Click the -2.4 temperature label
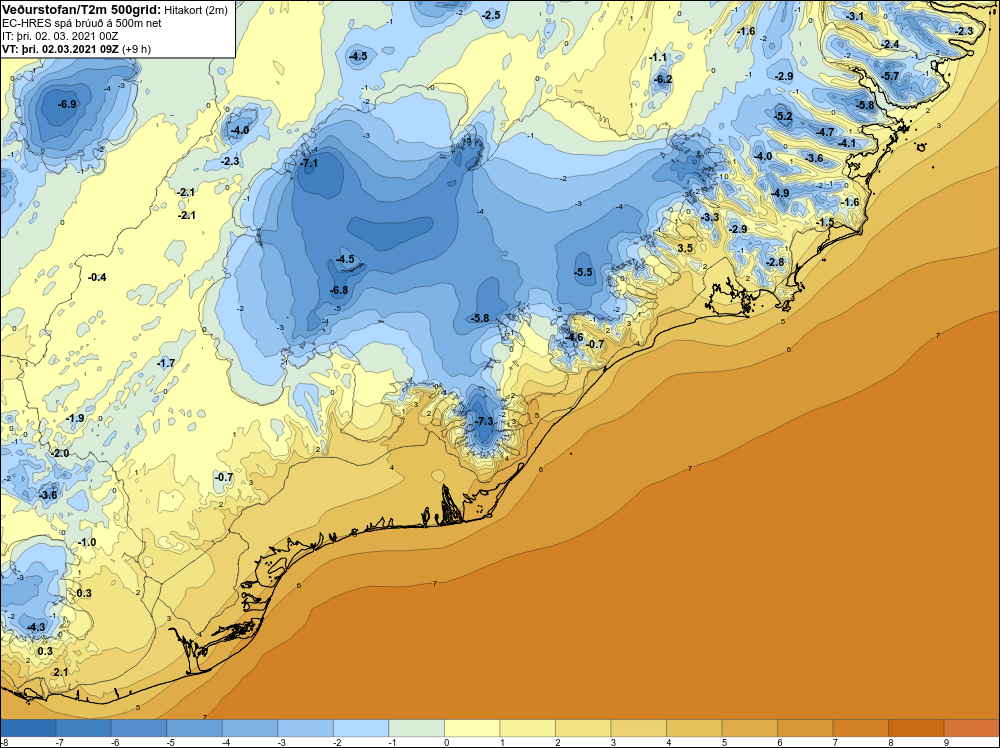 (x=890, y=45)
